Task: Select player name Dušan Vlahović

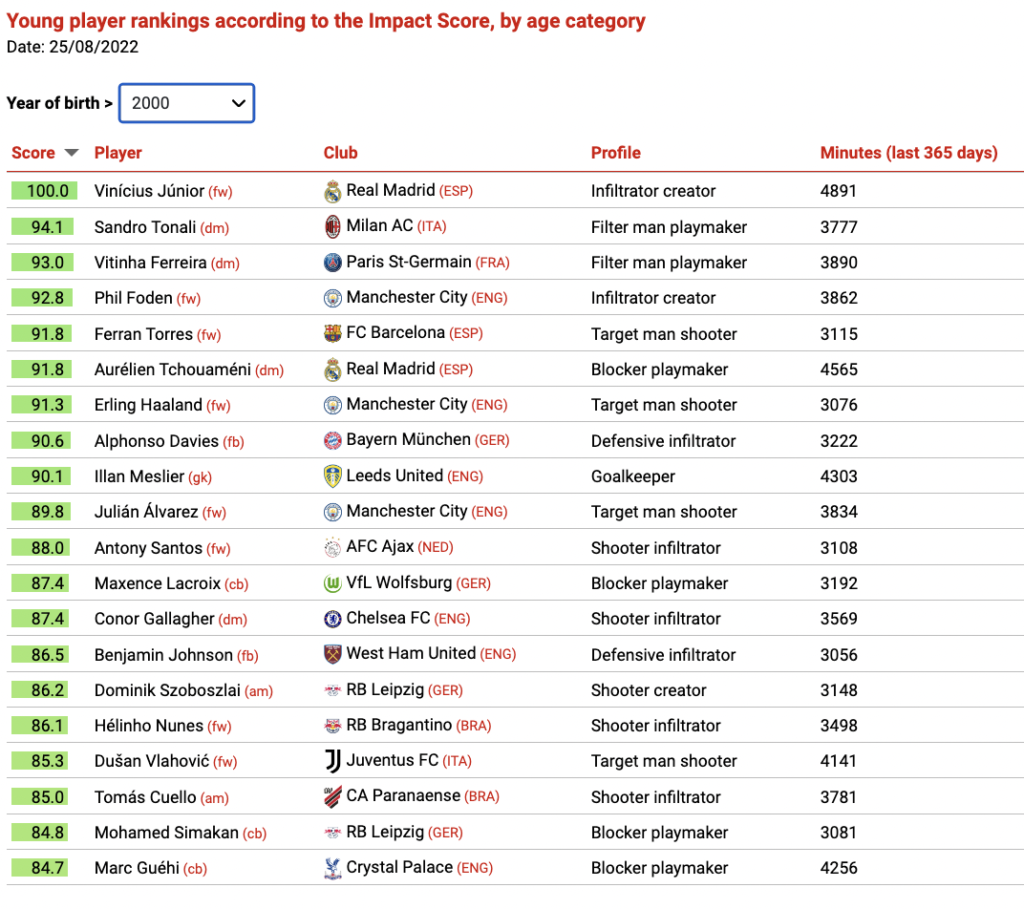Action: (152, 761)
